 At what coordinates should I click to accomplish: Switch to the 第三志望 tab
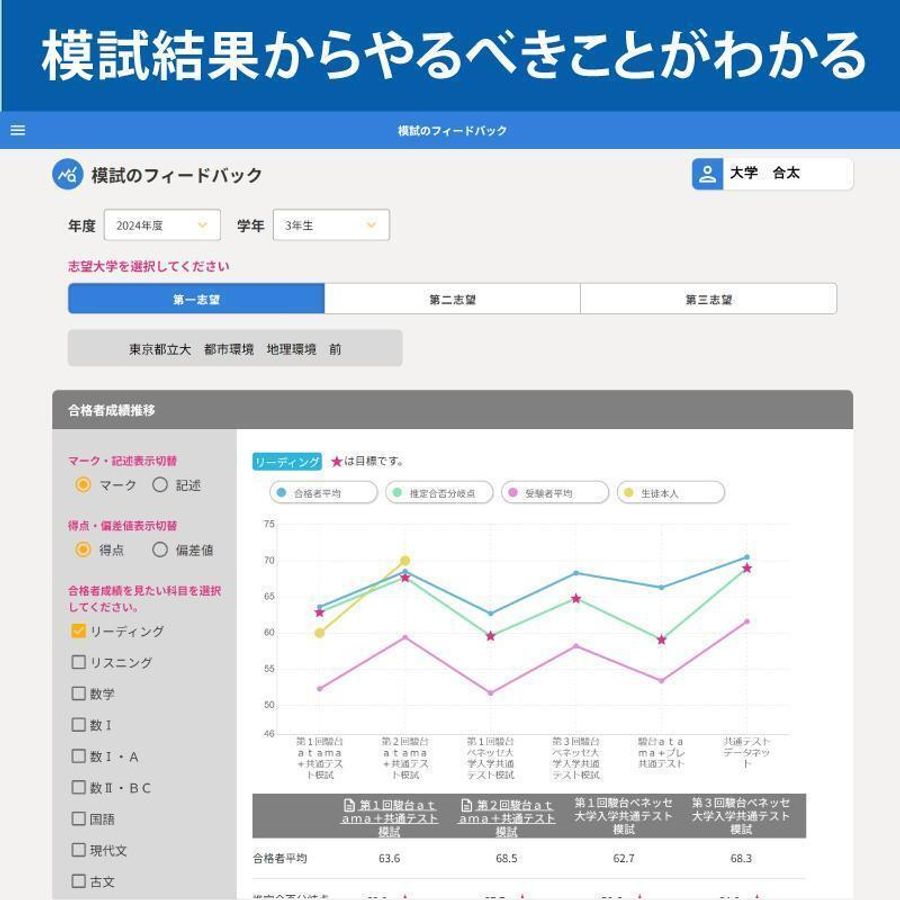point(710,297)
